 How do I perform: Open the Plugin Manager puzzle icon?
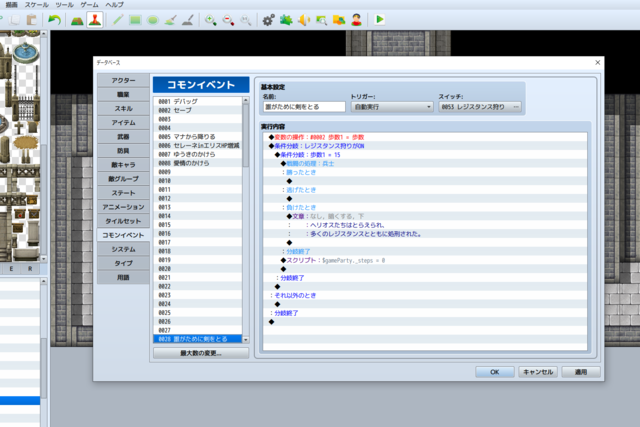286,20
